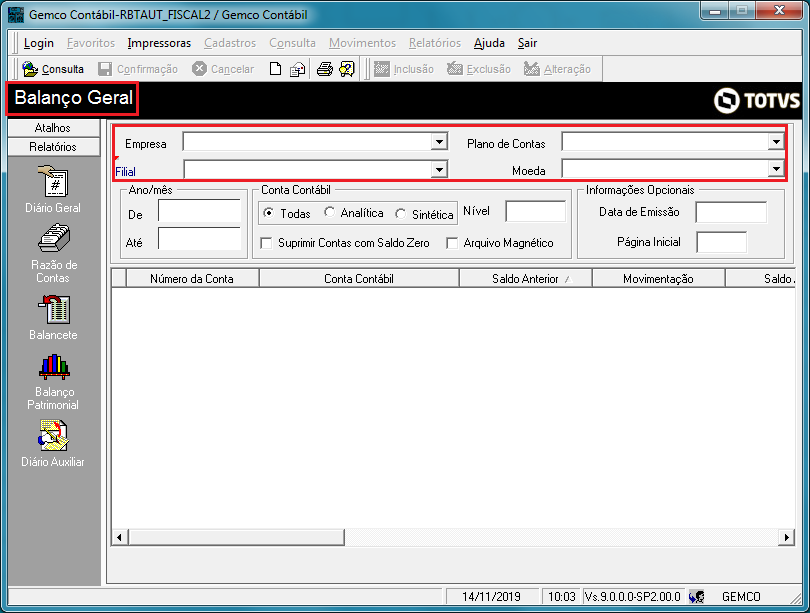Switch to the Relatórios sidebar tab
Viewport: 810px width, 613px height.
[x=54, y=147]
